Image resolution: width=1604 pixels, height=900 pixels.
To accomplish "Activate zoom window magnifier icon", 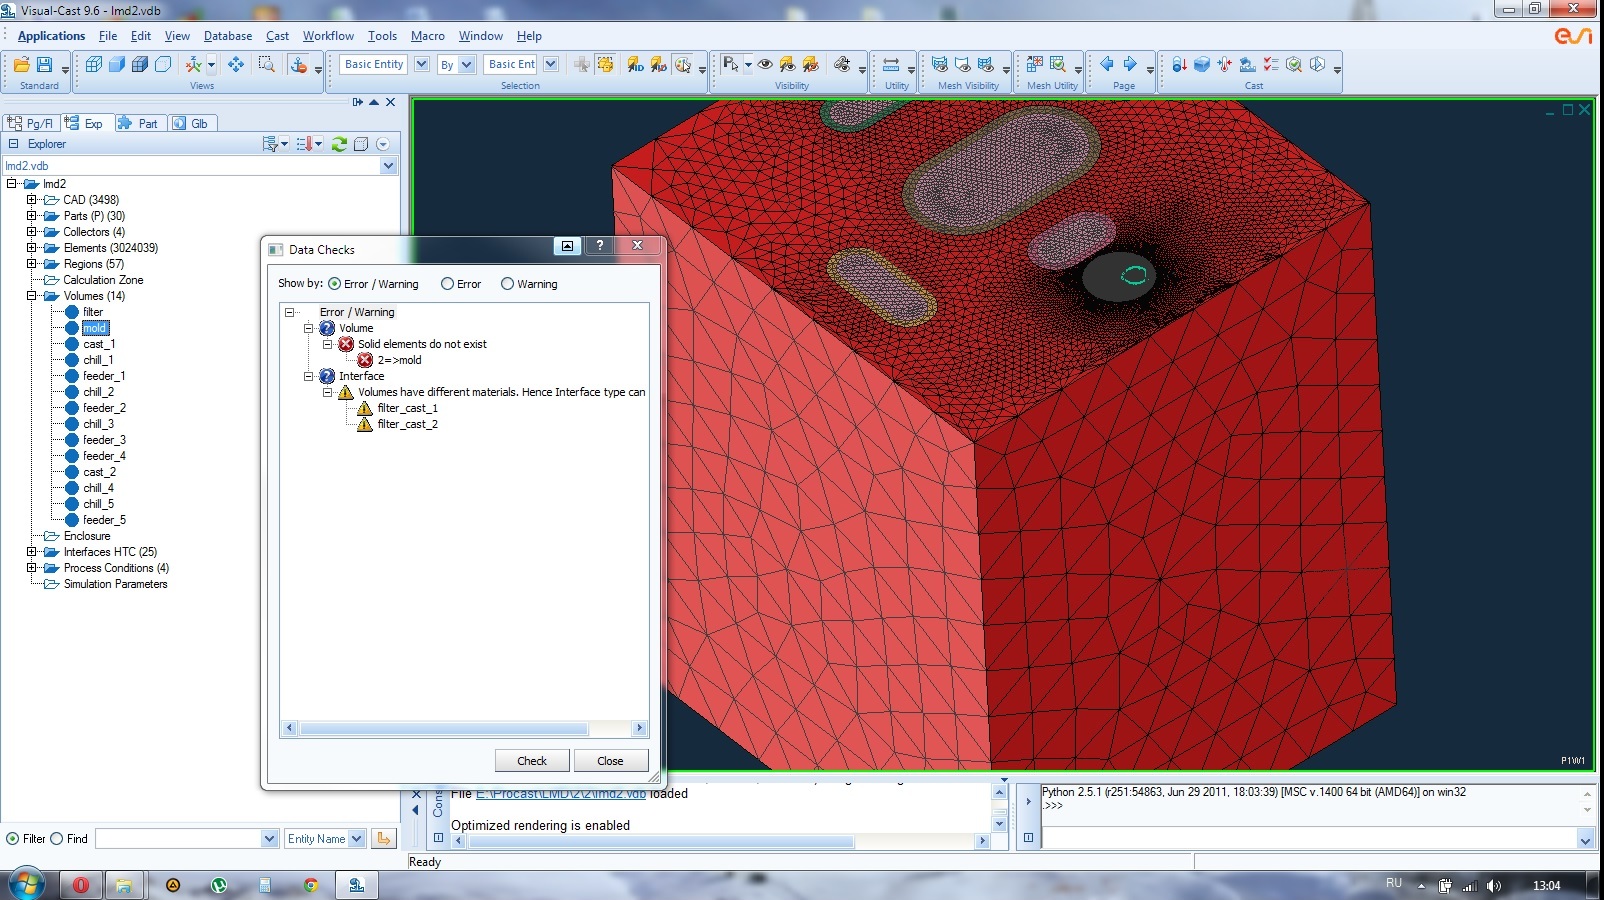I will point(267,64).
